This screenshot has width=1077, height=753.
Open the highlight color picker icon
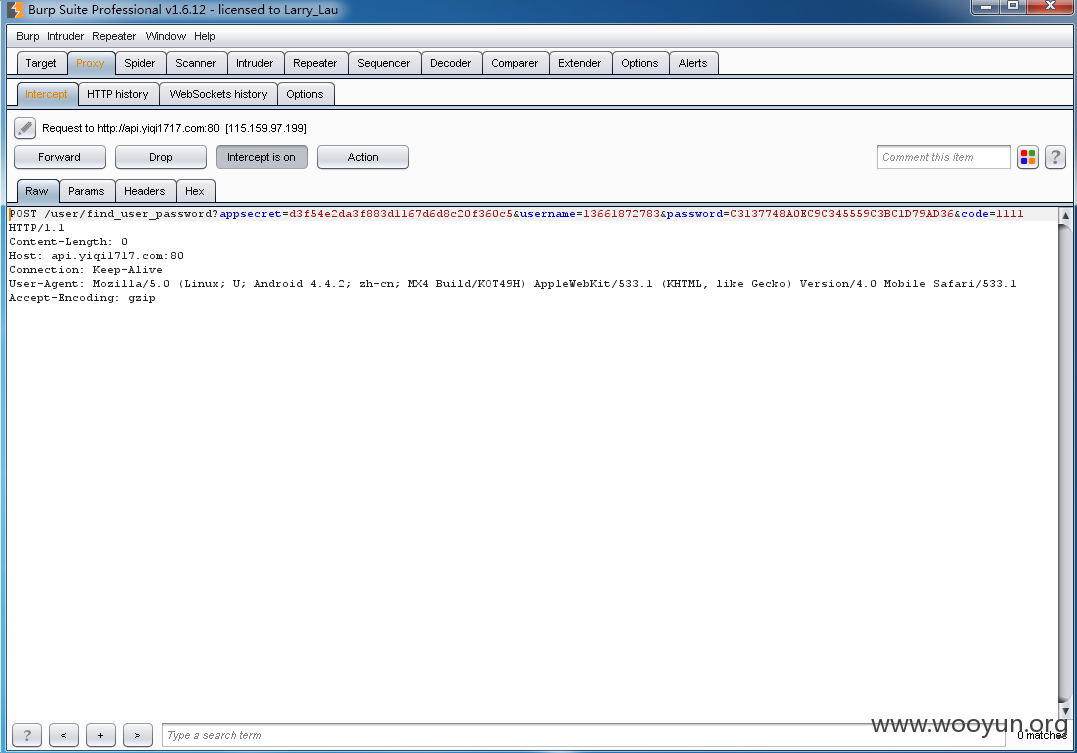[x=1028, y=157]
